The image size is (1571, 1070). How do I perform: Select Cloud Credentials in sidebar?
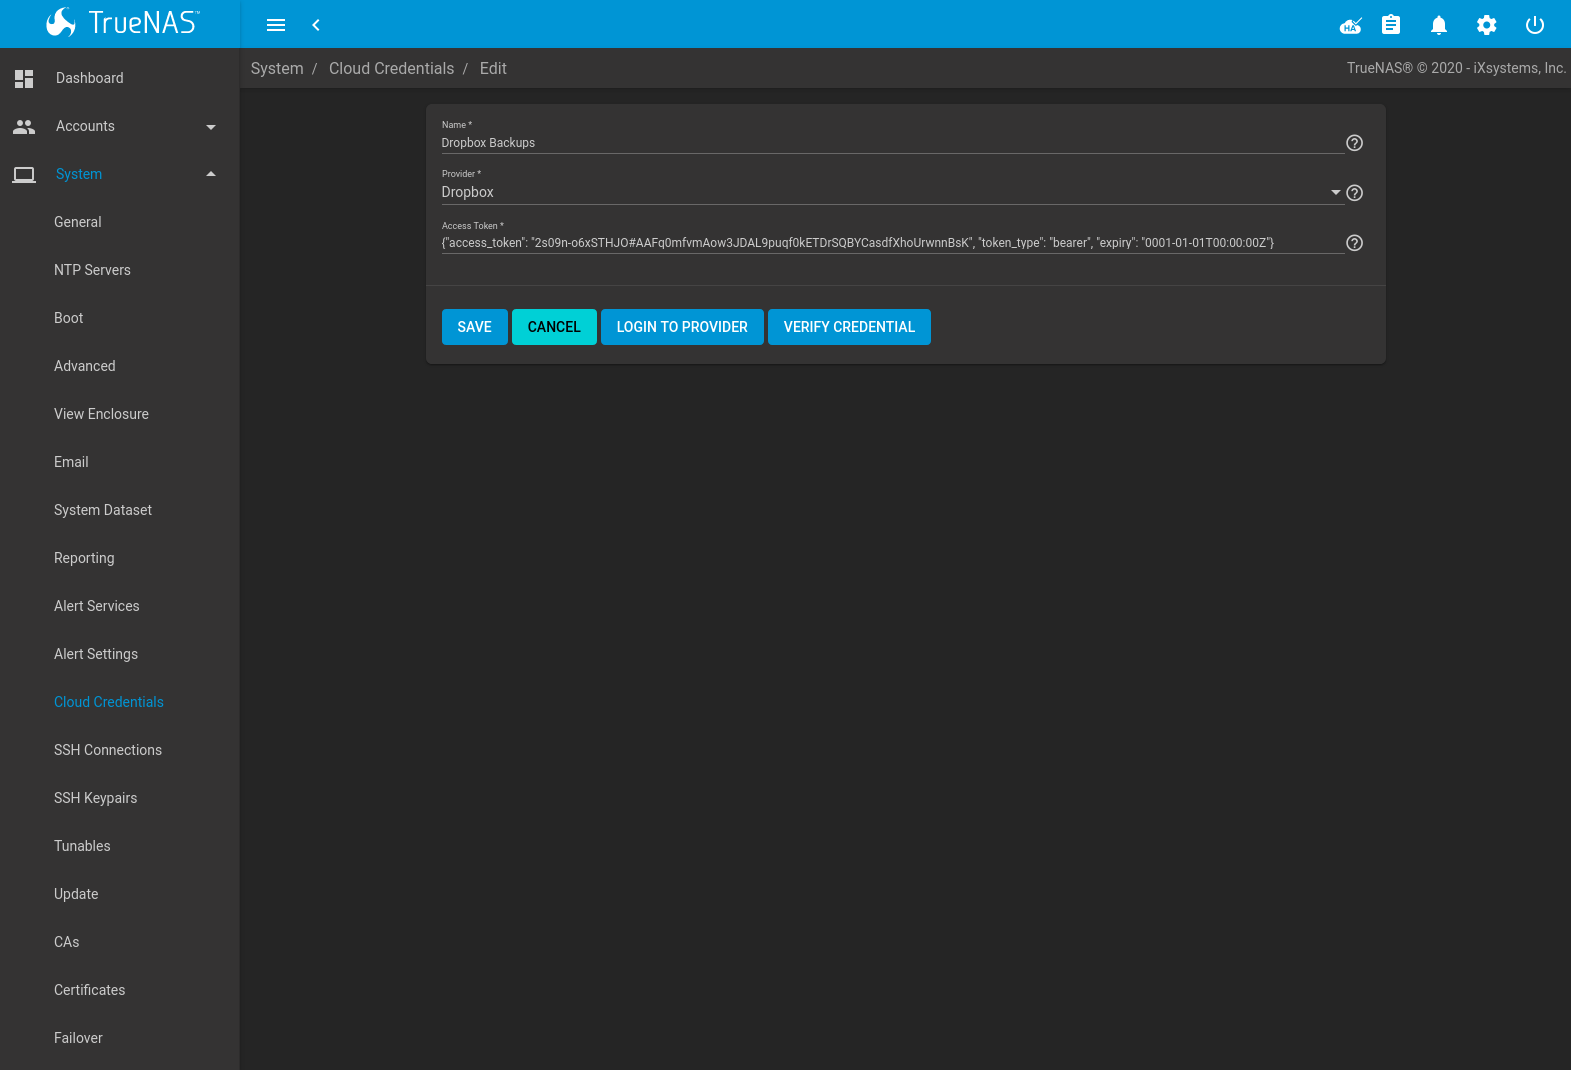(109, 702)
